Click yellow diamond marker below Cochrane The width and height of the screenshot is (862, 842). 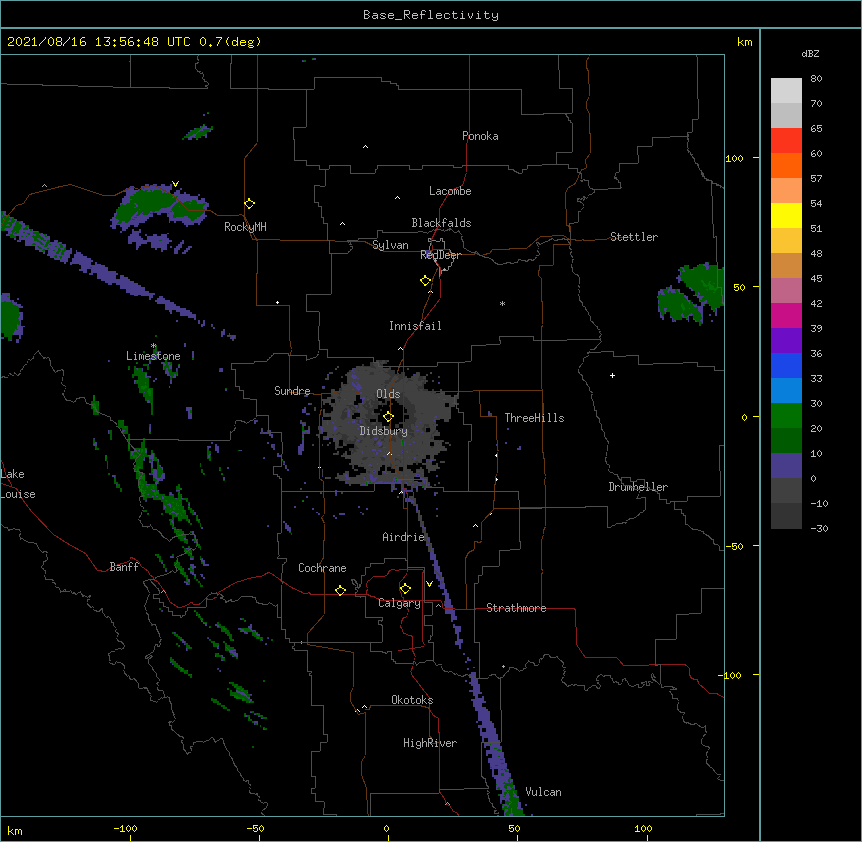(340, 591)
